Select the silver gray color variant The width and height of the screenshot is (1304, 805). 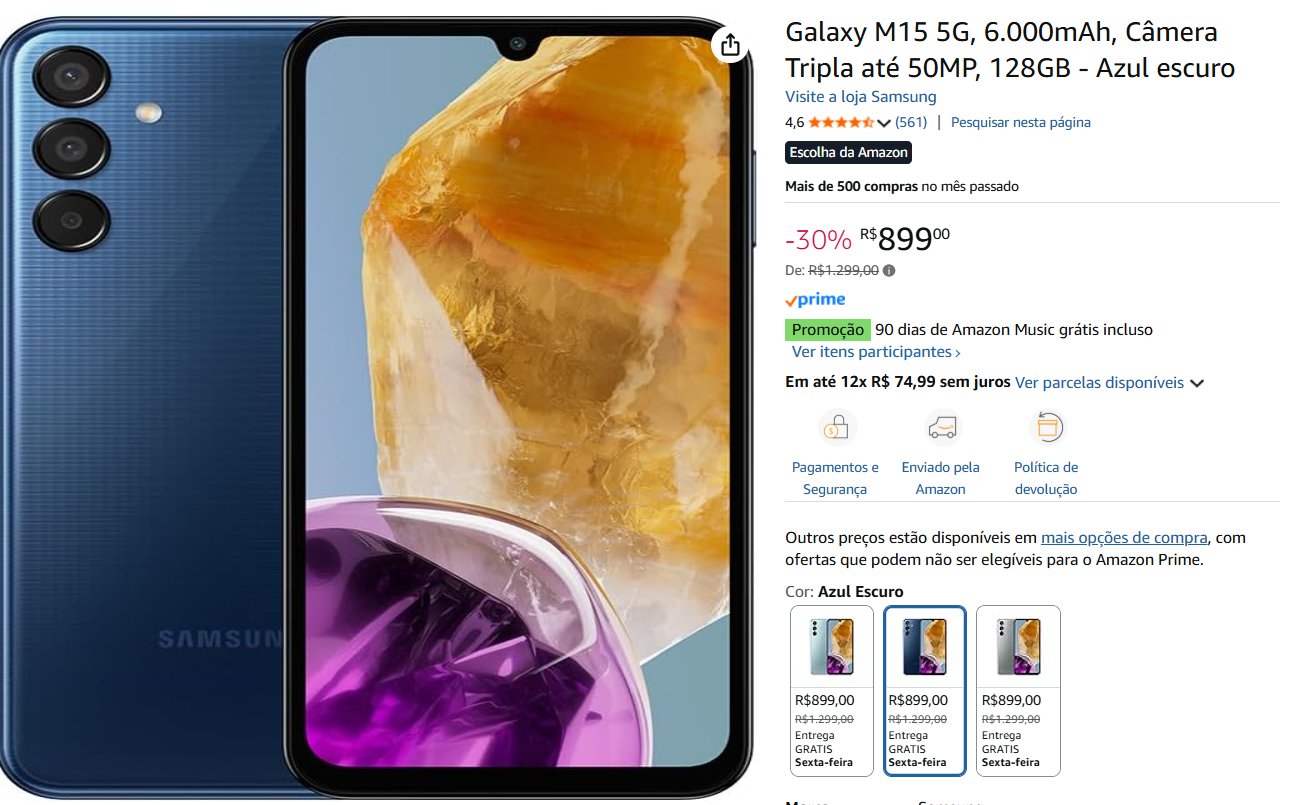(x=1018, y=690)
